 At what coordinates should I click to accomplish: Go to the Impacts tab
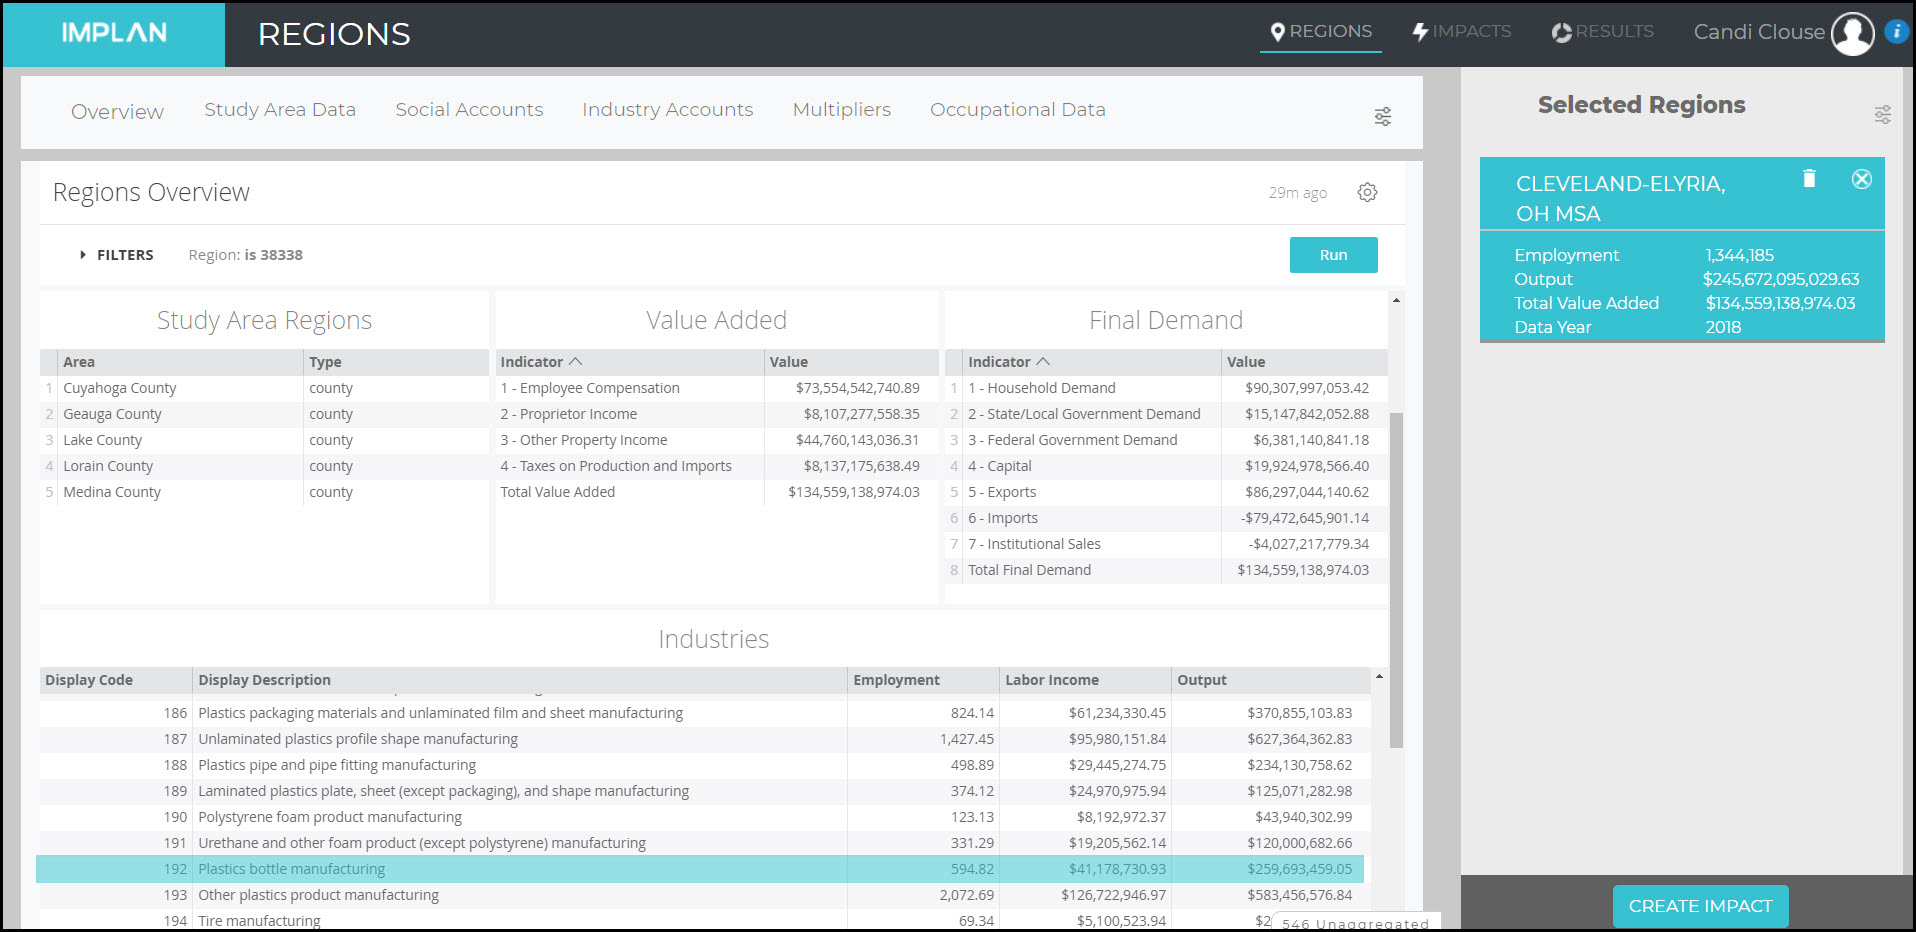[x=1462, y=32]
